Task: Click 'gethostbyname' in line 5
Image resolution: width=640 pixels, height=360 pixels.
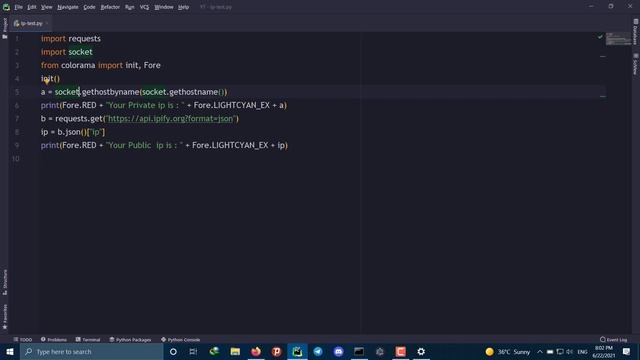Action: (x=110, y=92)
